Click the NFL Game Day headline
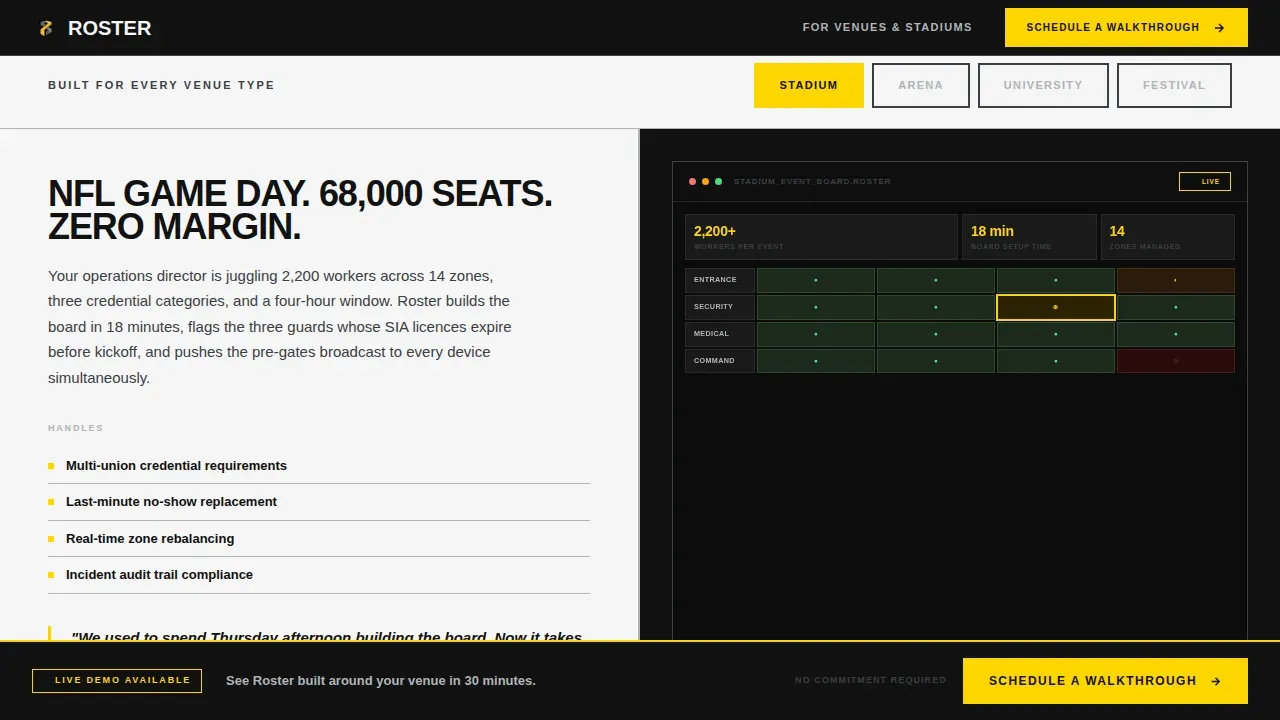The width and height of the screenshot is (1280, 720). click(x=300, y=210)
